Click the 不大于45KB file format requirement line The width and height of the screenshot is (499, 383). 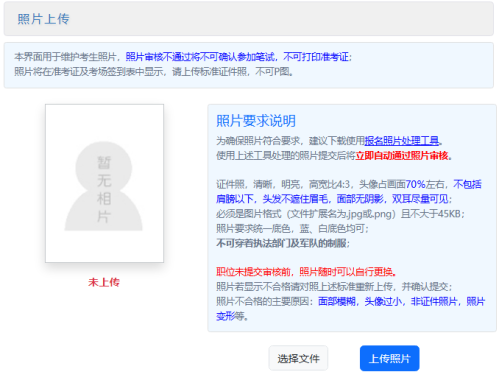(x=340, y=214)
